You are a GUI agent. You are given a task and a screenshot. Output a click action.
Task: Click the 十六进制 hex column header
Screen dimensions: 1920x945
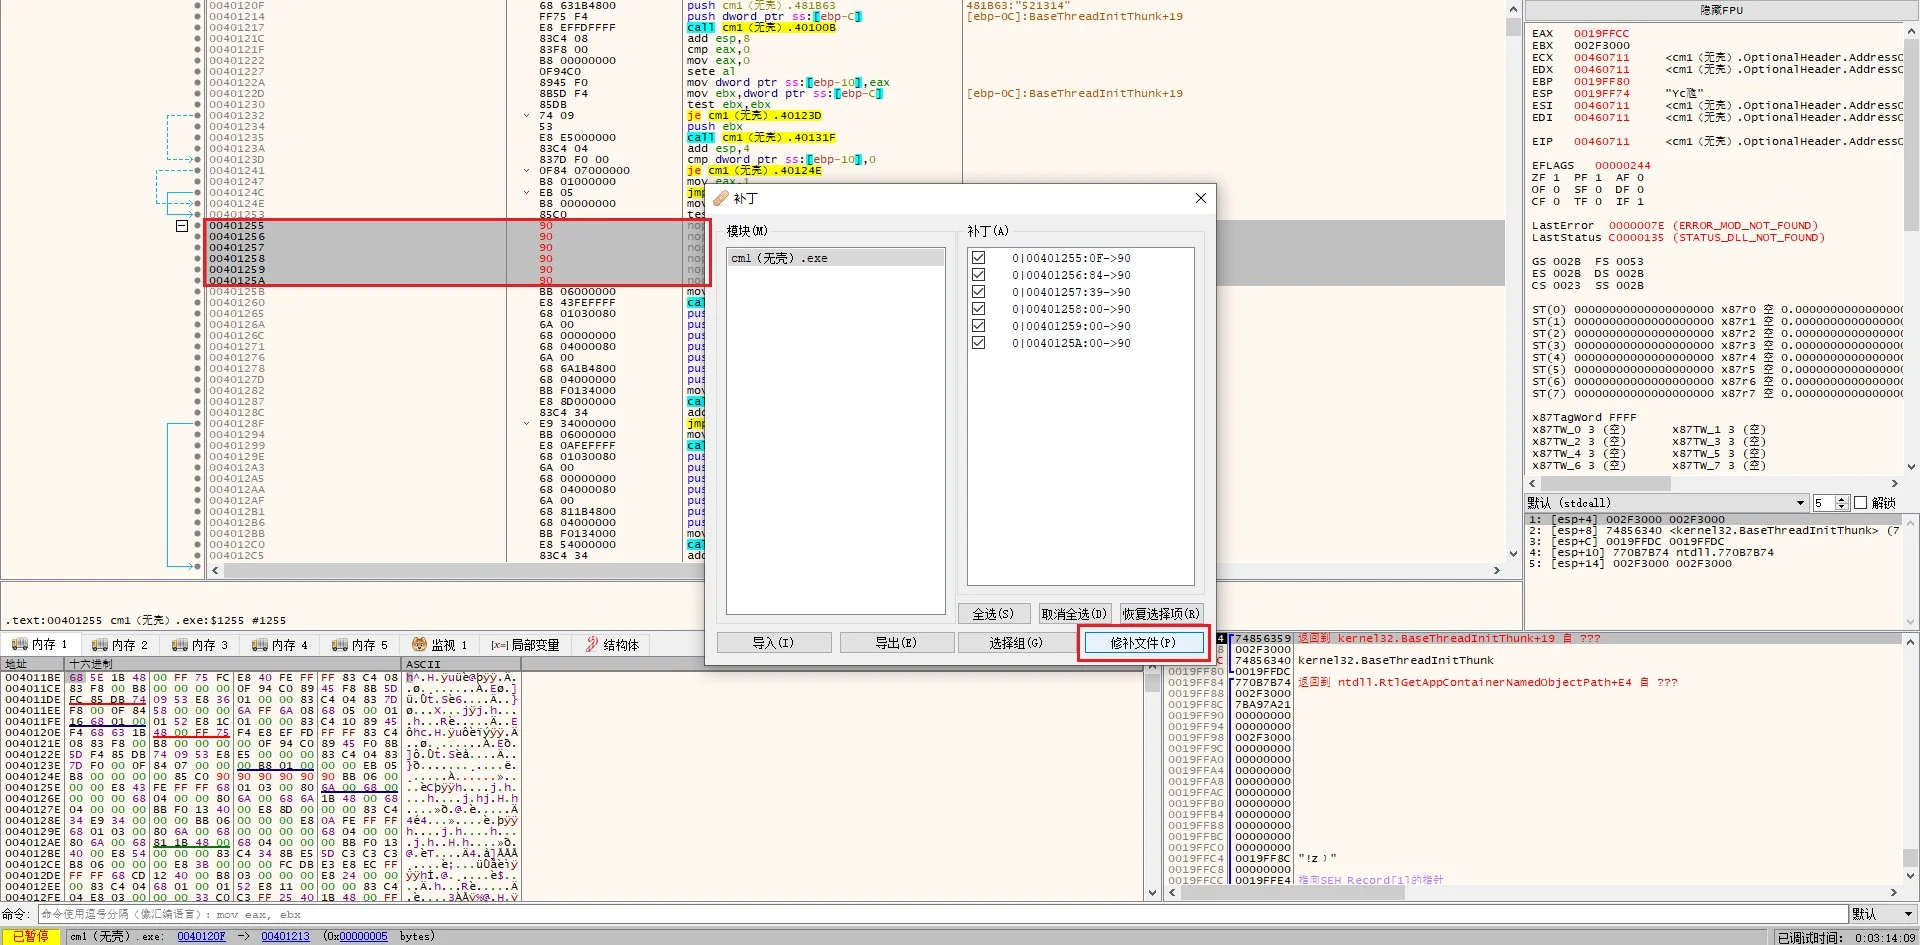click(x=234, y=664)
